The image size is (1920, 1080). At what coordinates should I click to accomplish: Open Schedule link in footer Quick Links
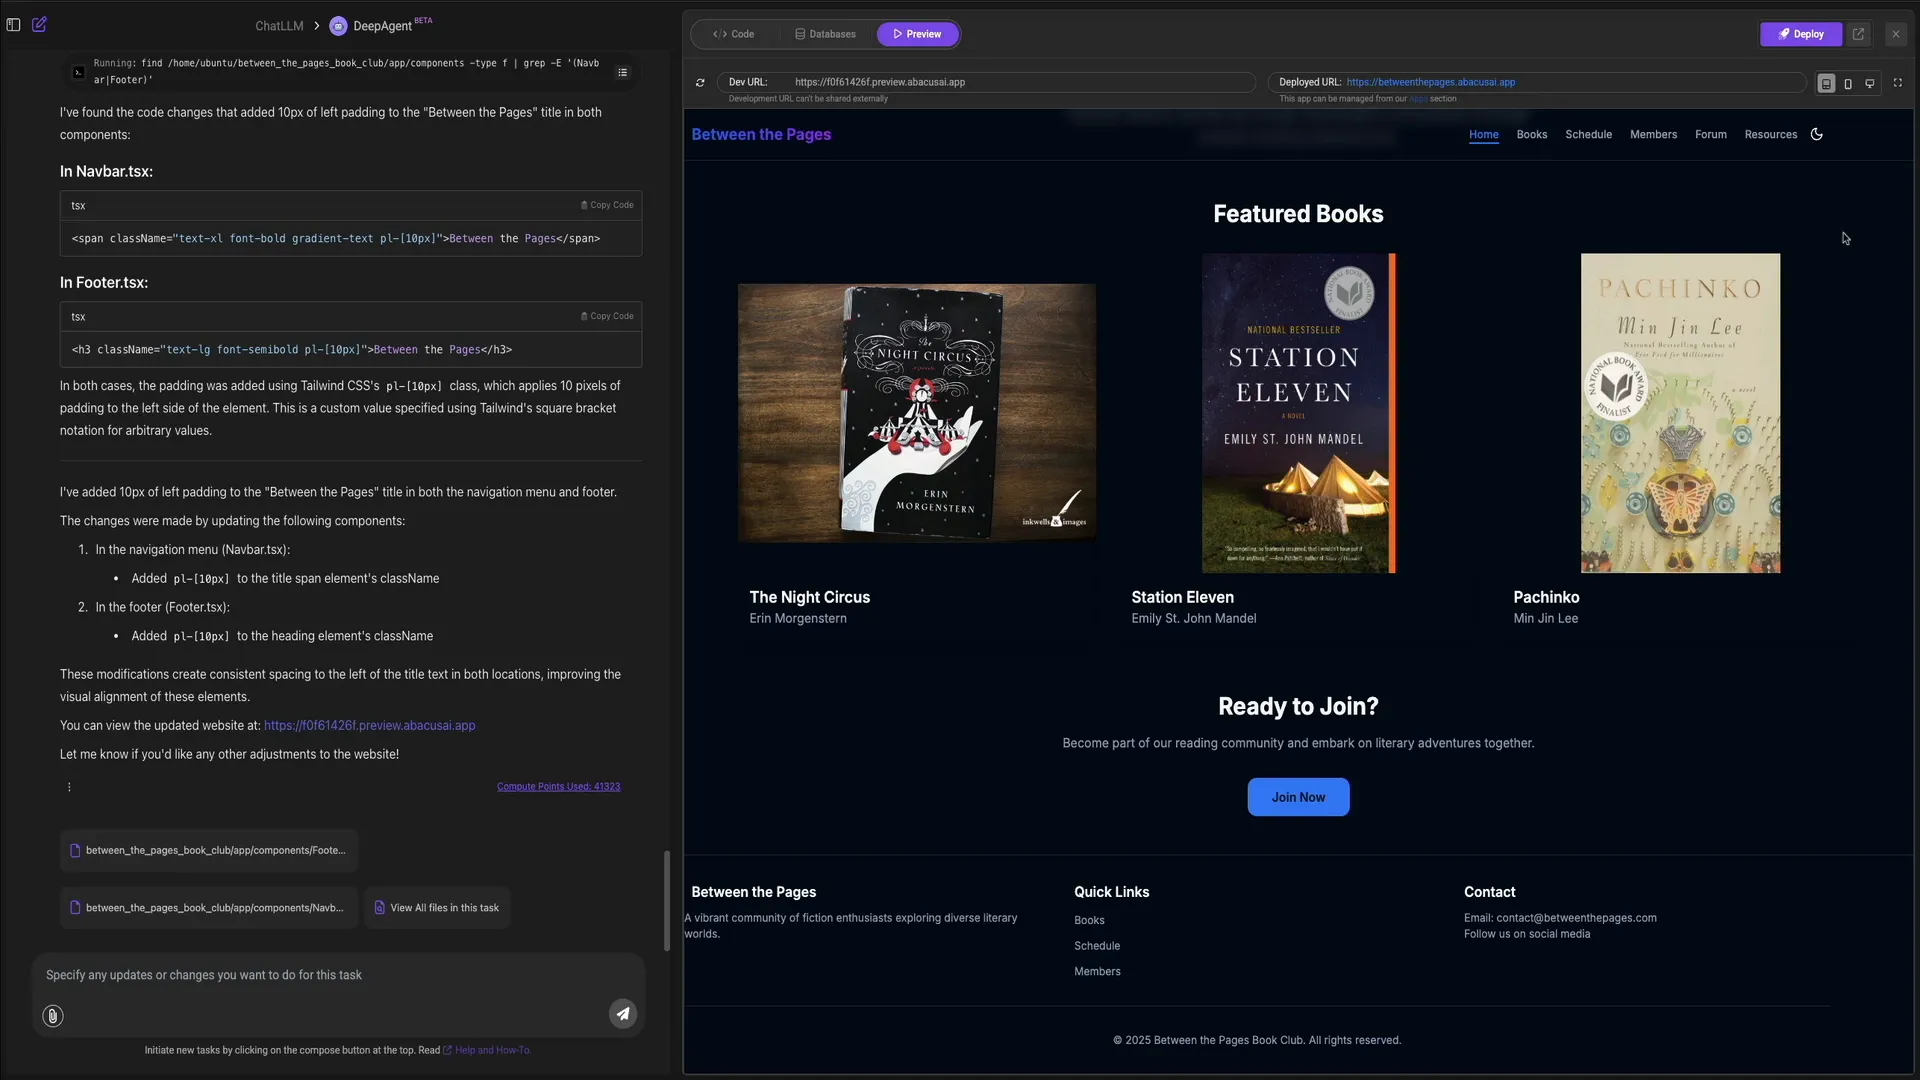1097,946
